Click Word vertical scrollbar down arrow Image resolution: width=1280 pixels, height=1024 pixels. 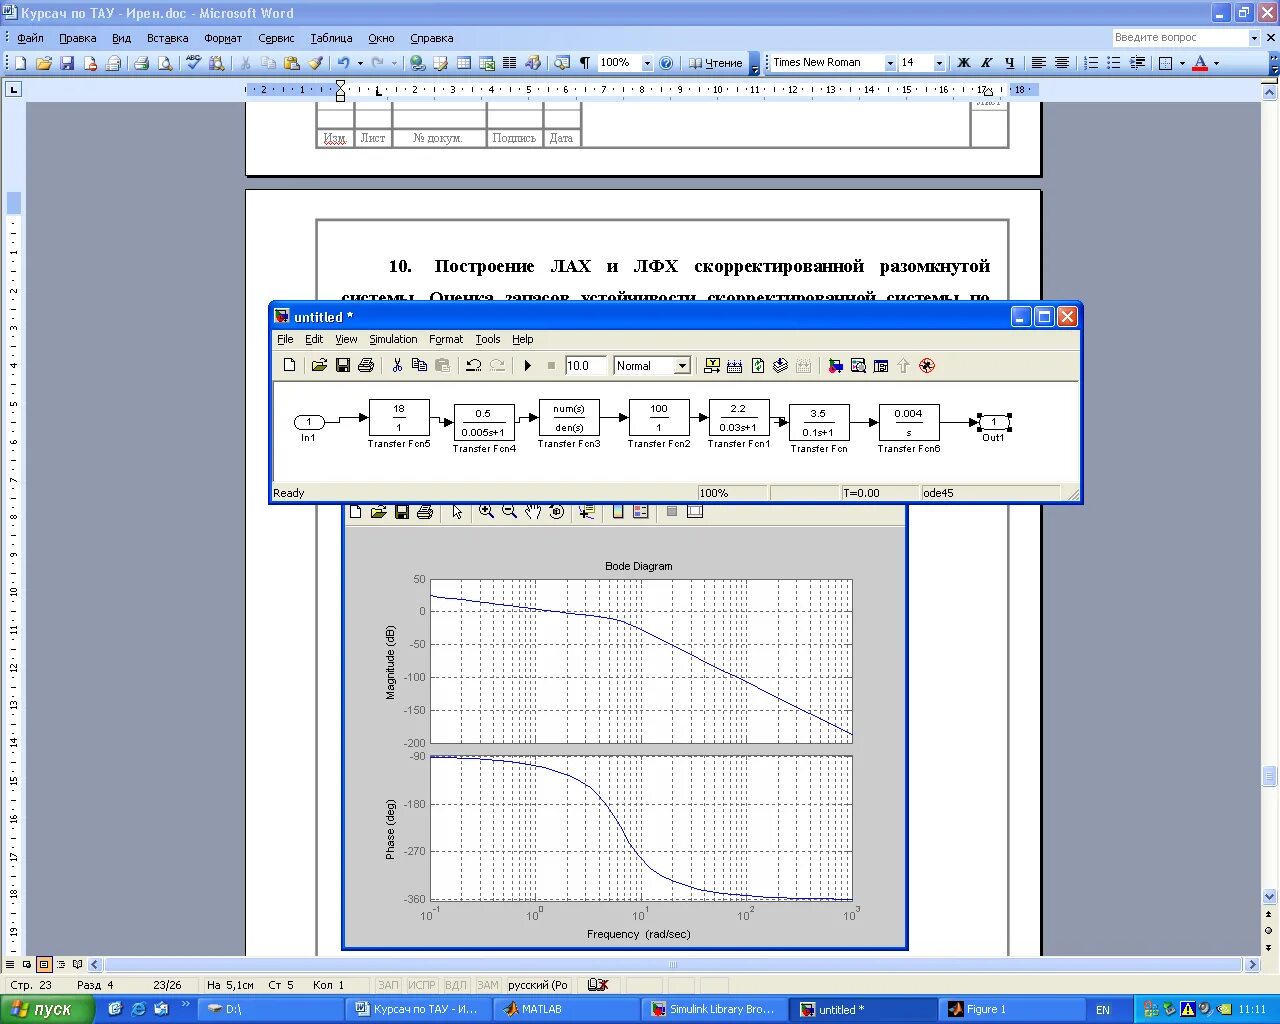click(x=1270, y=897)
